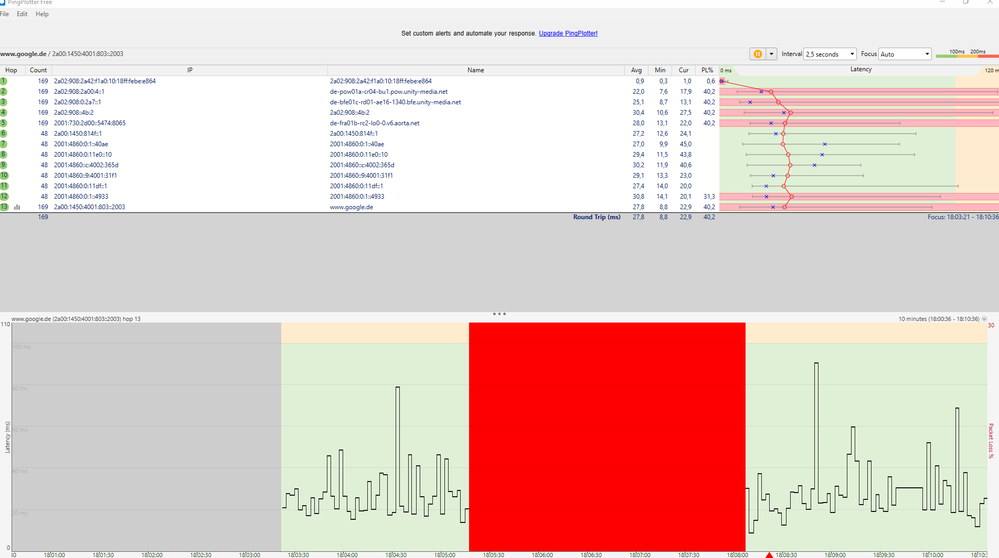The height and width of the screenshot is (558, 999).
Task: Click the hop 5 green circle icon
Action: click(3, 123)
